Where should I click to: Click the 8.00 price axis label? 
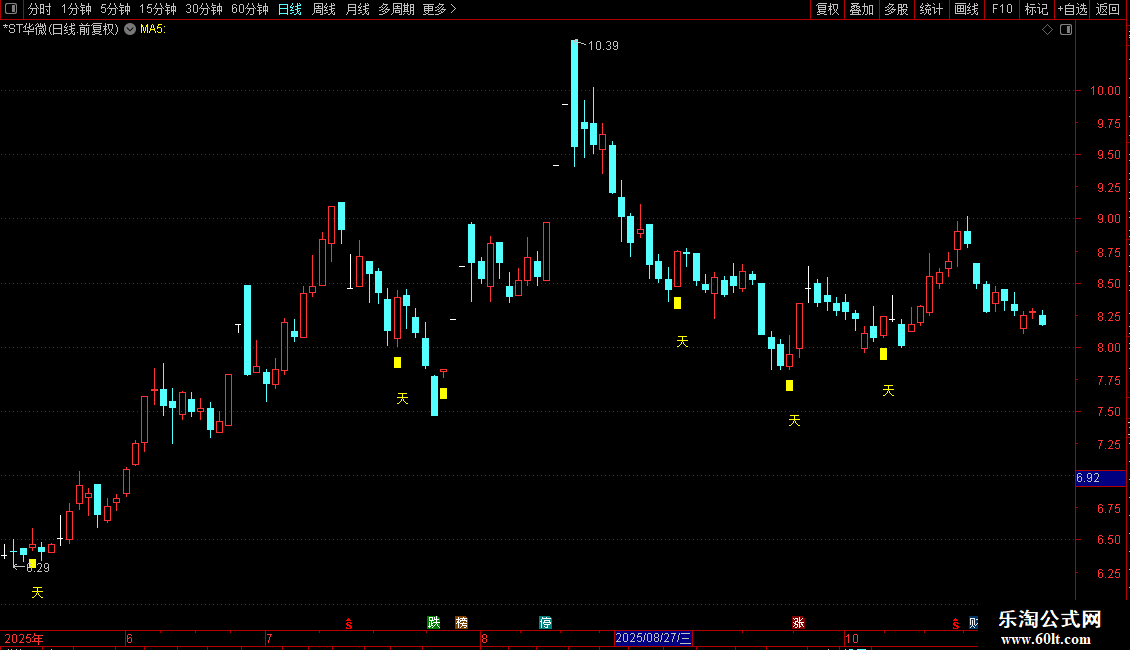1108,347
